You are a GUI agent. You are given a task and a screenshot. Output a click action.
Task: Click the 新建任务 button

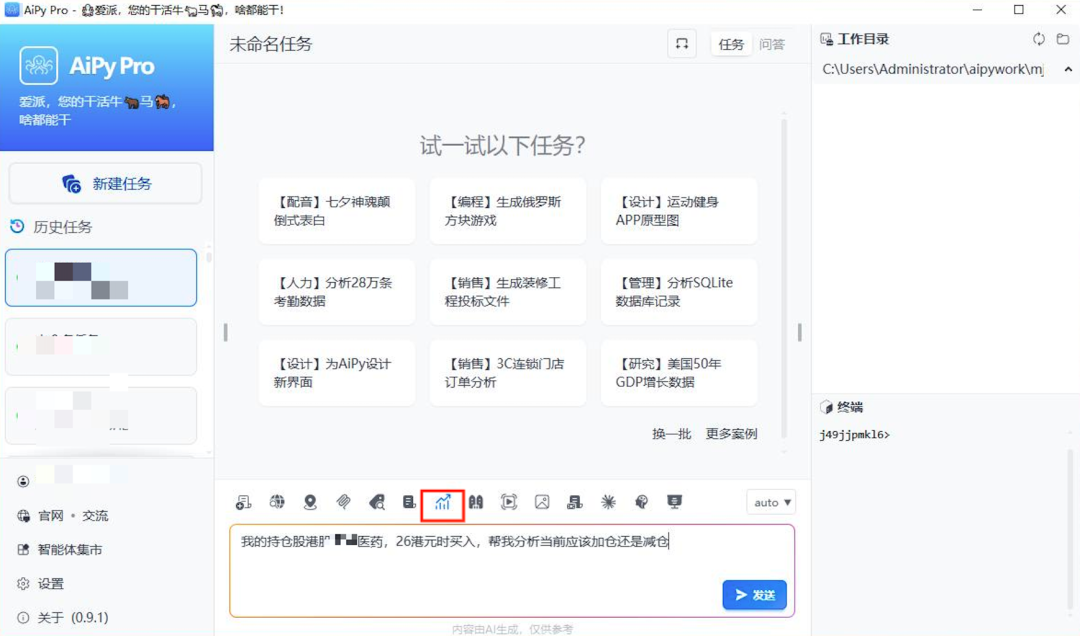coord(105,183)
